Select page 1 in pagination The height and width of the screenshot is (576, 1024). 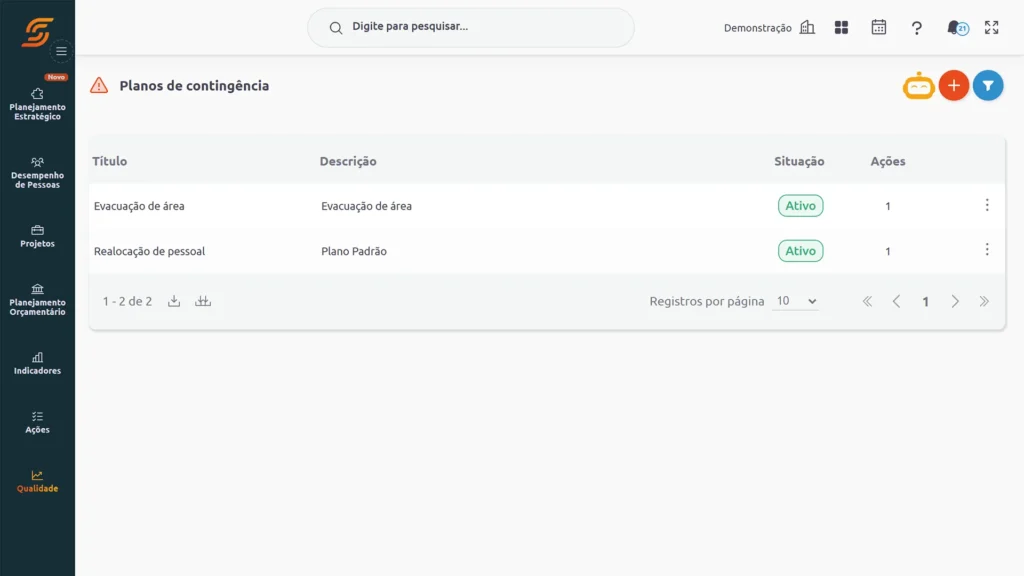[925, 302]
